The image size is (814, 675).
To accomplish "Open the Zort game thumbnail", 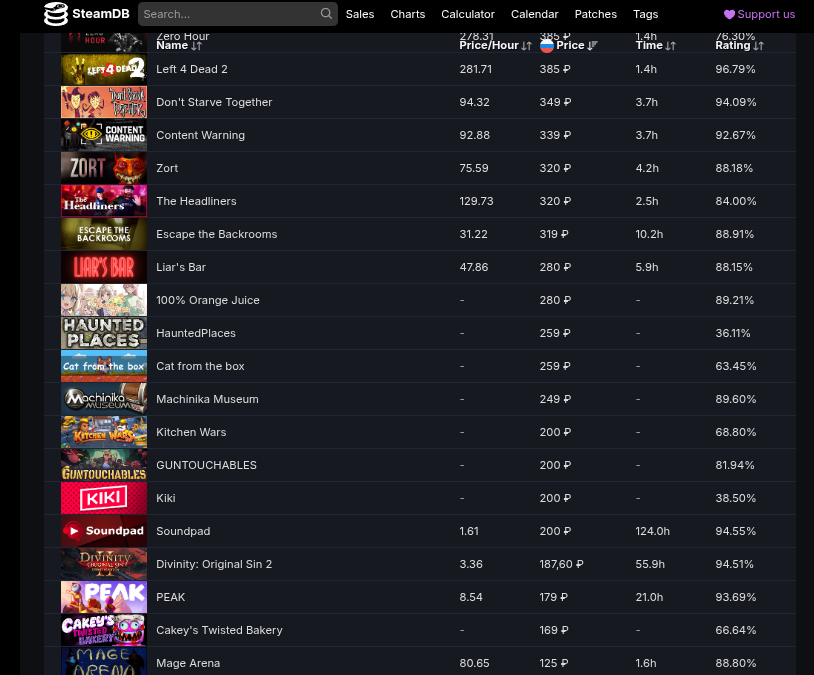I will pos(104,168).
